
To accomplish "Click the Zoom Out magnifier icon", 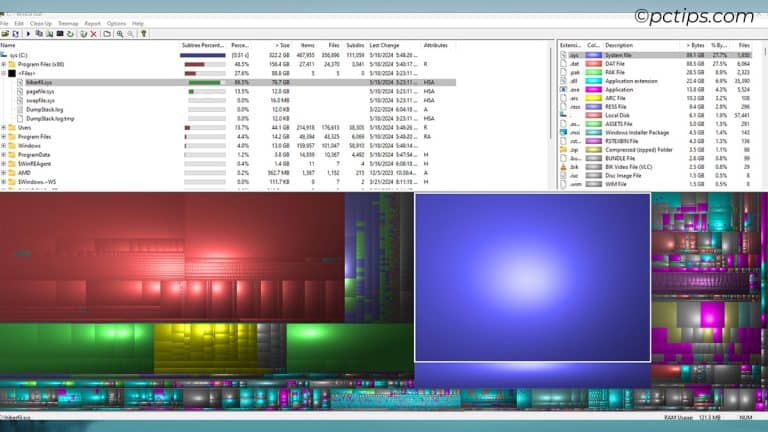I will pyautogui.click(x=131, y=33).
